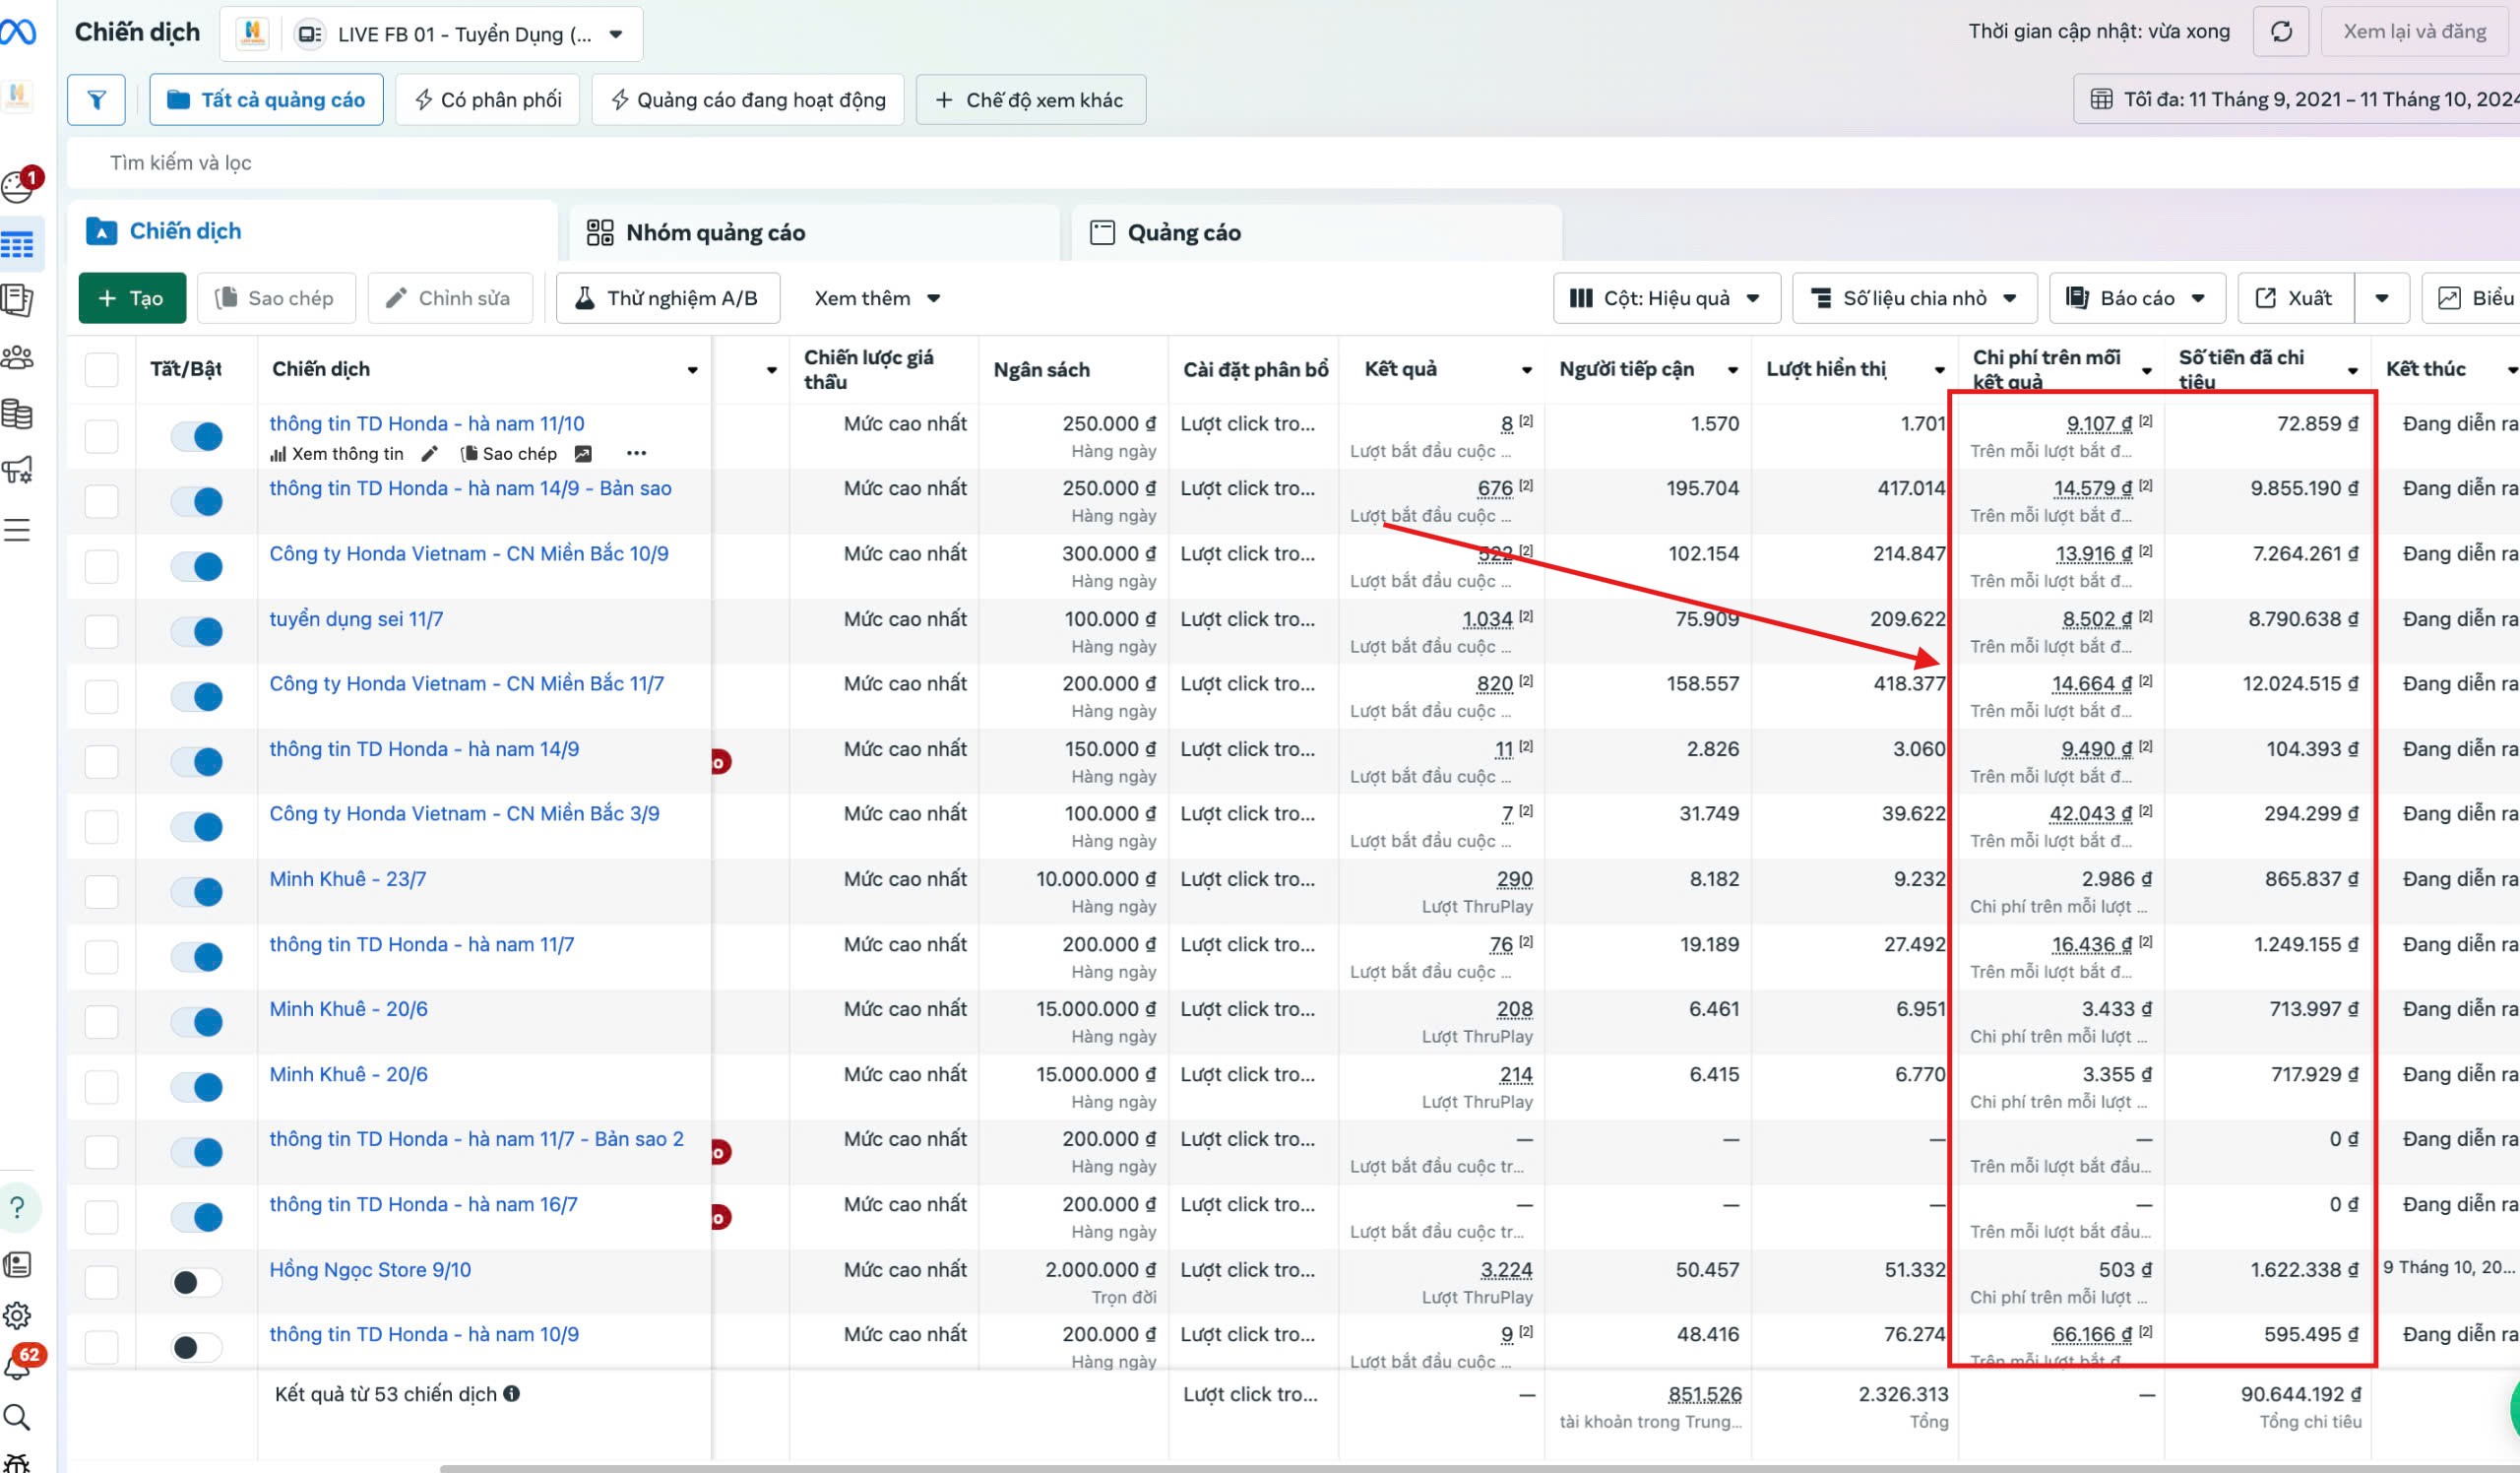The height and width of the screenshot is (1473, 2520).
Task: Open the settings gear icon in sidebar
Action: [x=17, y=1316]
